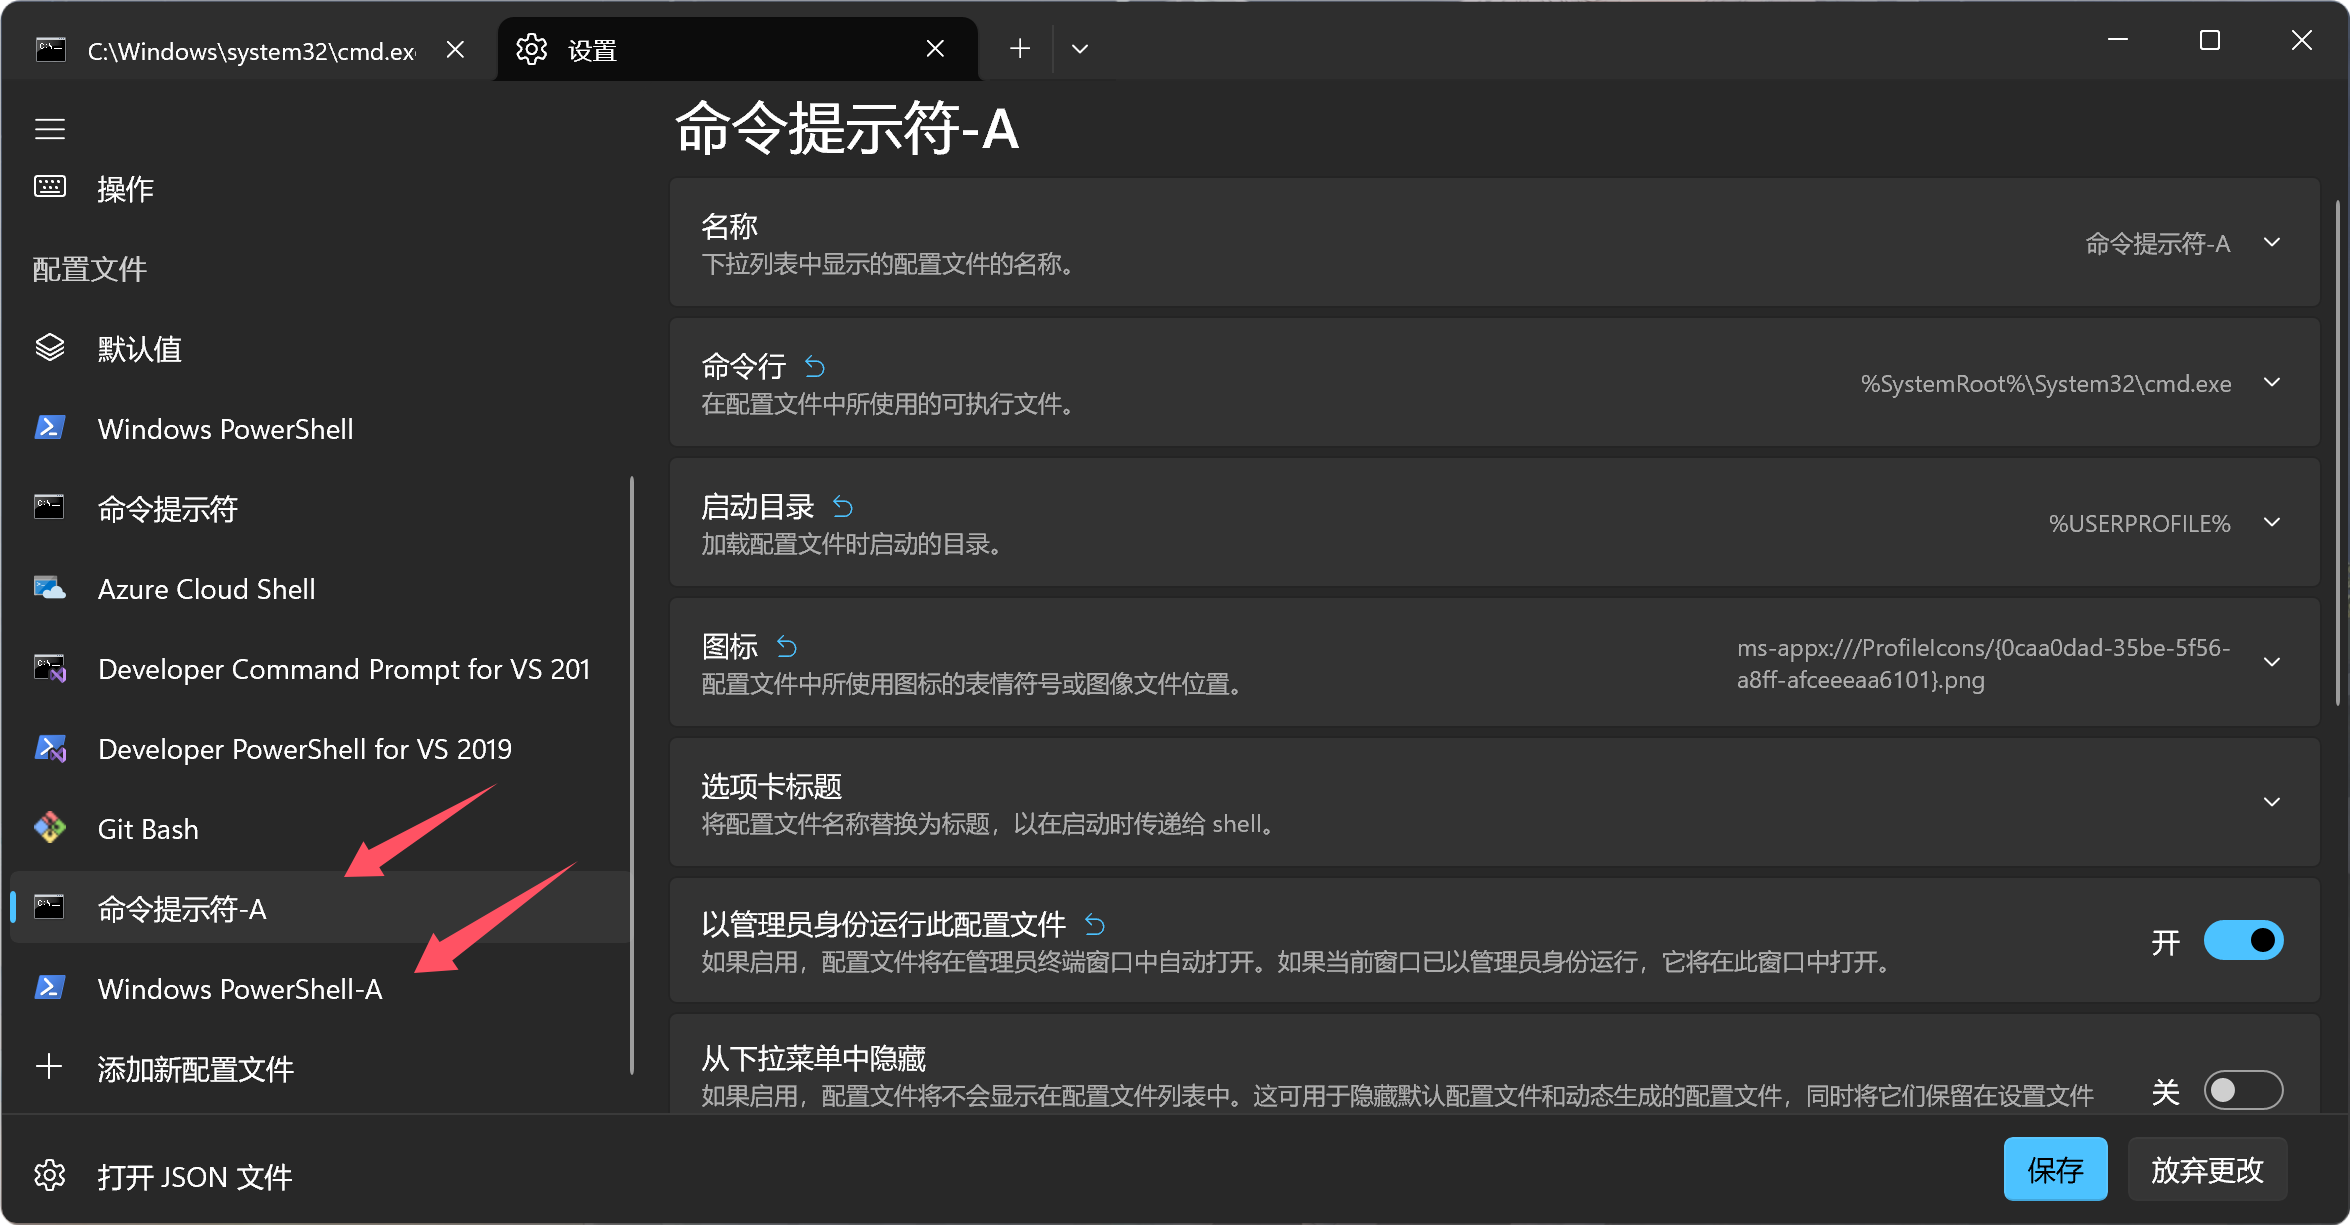Click the cmd.exe tab's console icon
2350x1225 pixels.
(51, 49)
